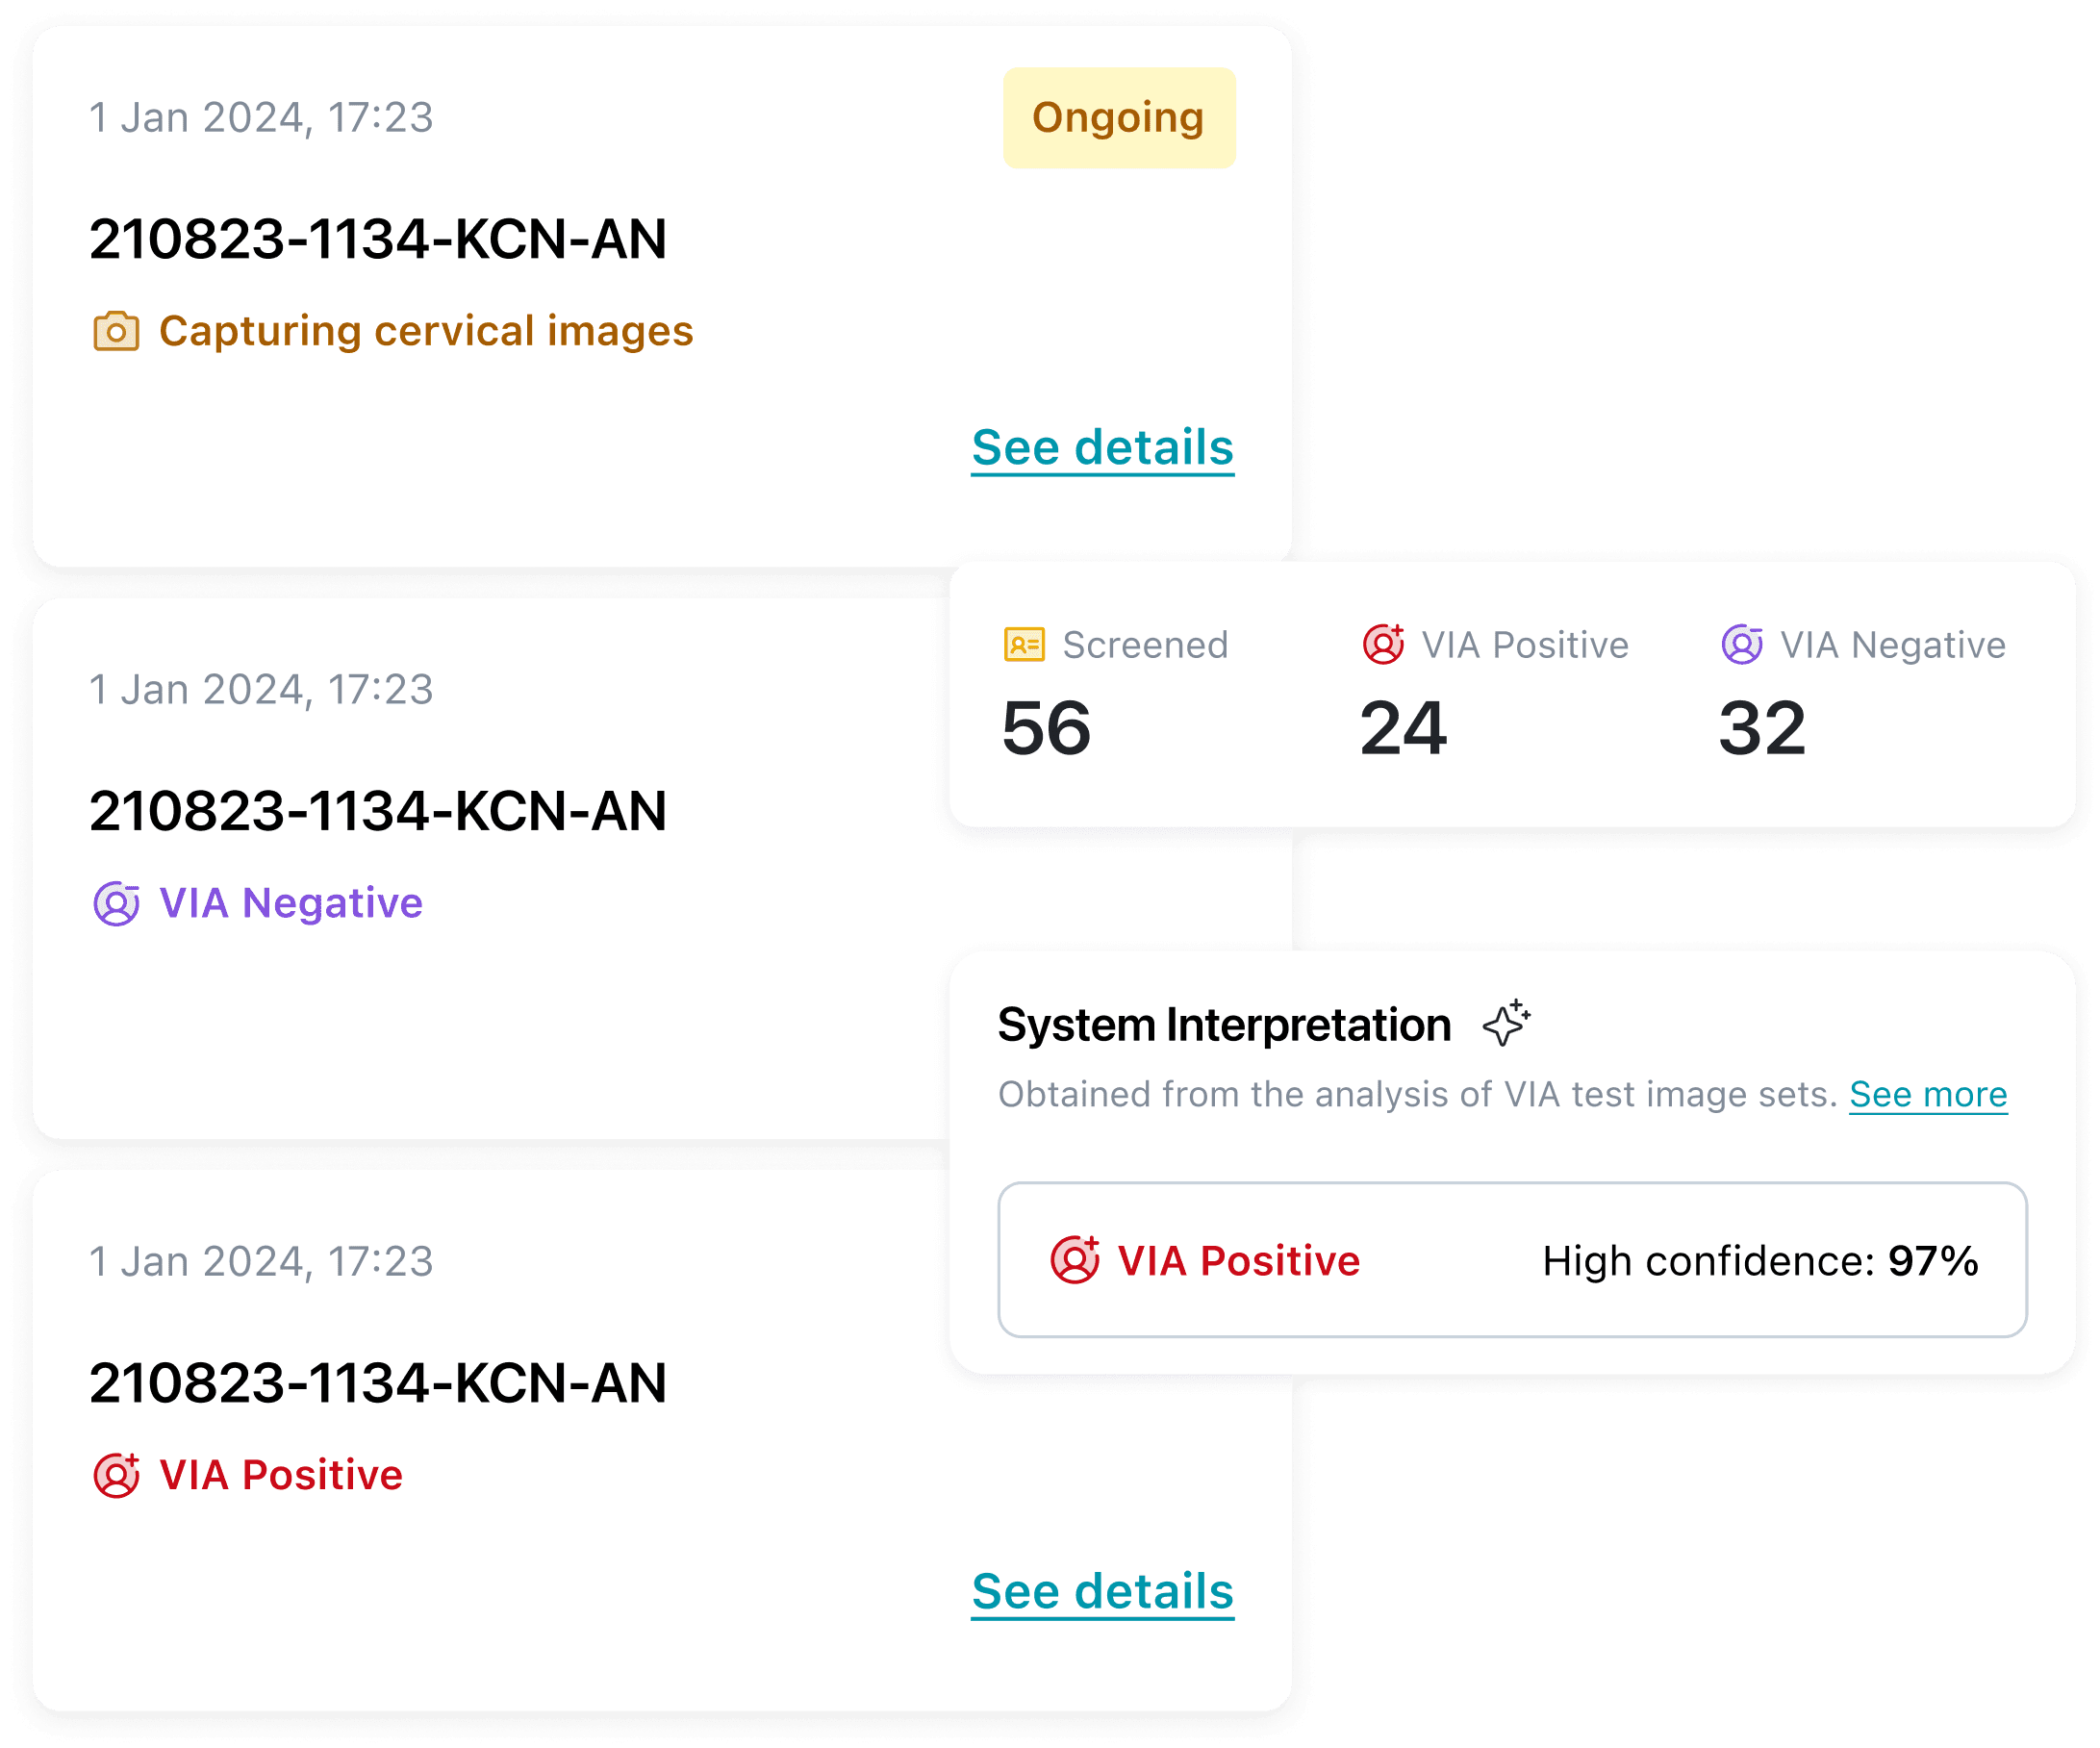Click the ID 210823-1134-KCN-AN on Ongoing card

click(x=377, y=239)
